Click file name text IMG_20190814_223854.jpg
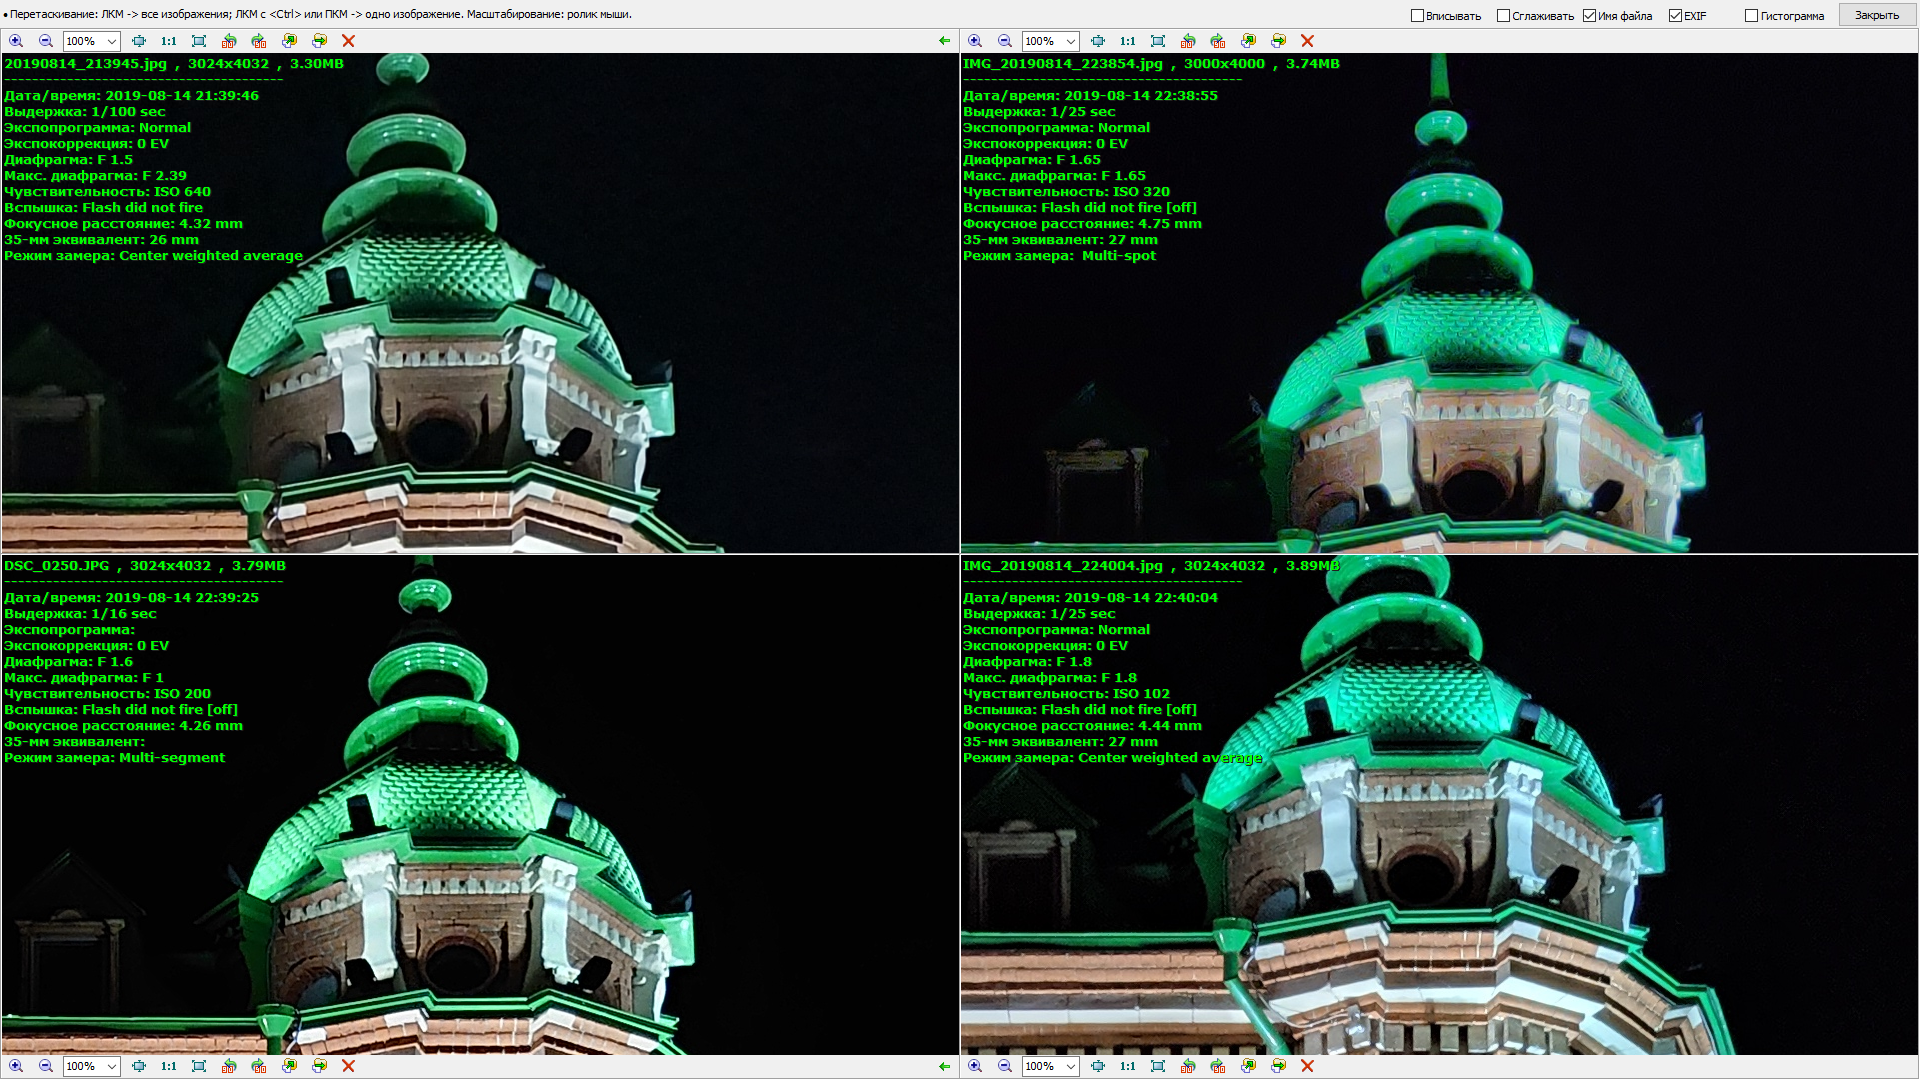This screenshot has height=1080, width=1920. tap(1063, 63)
